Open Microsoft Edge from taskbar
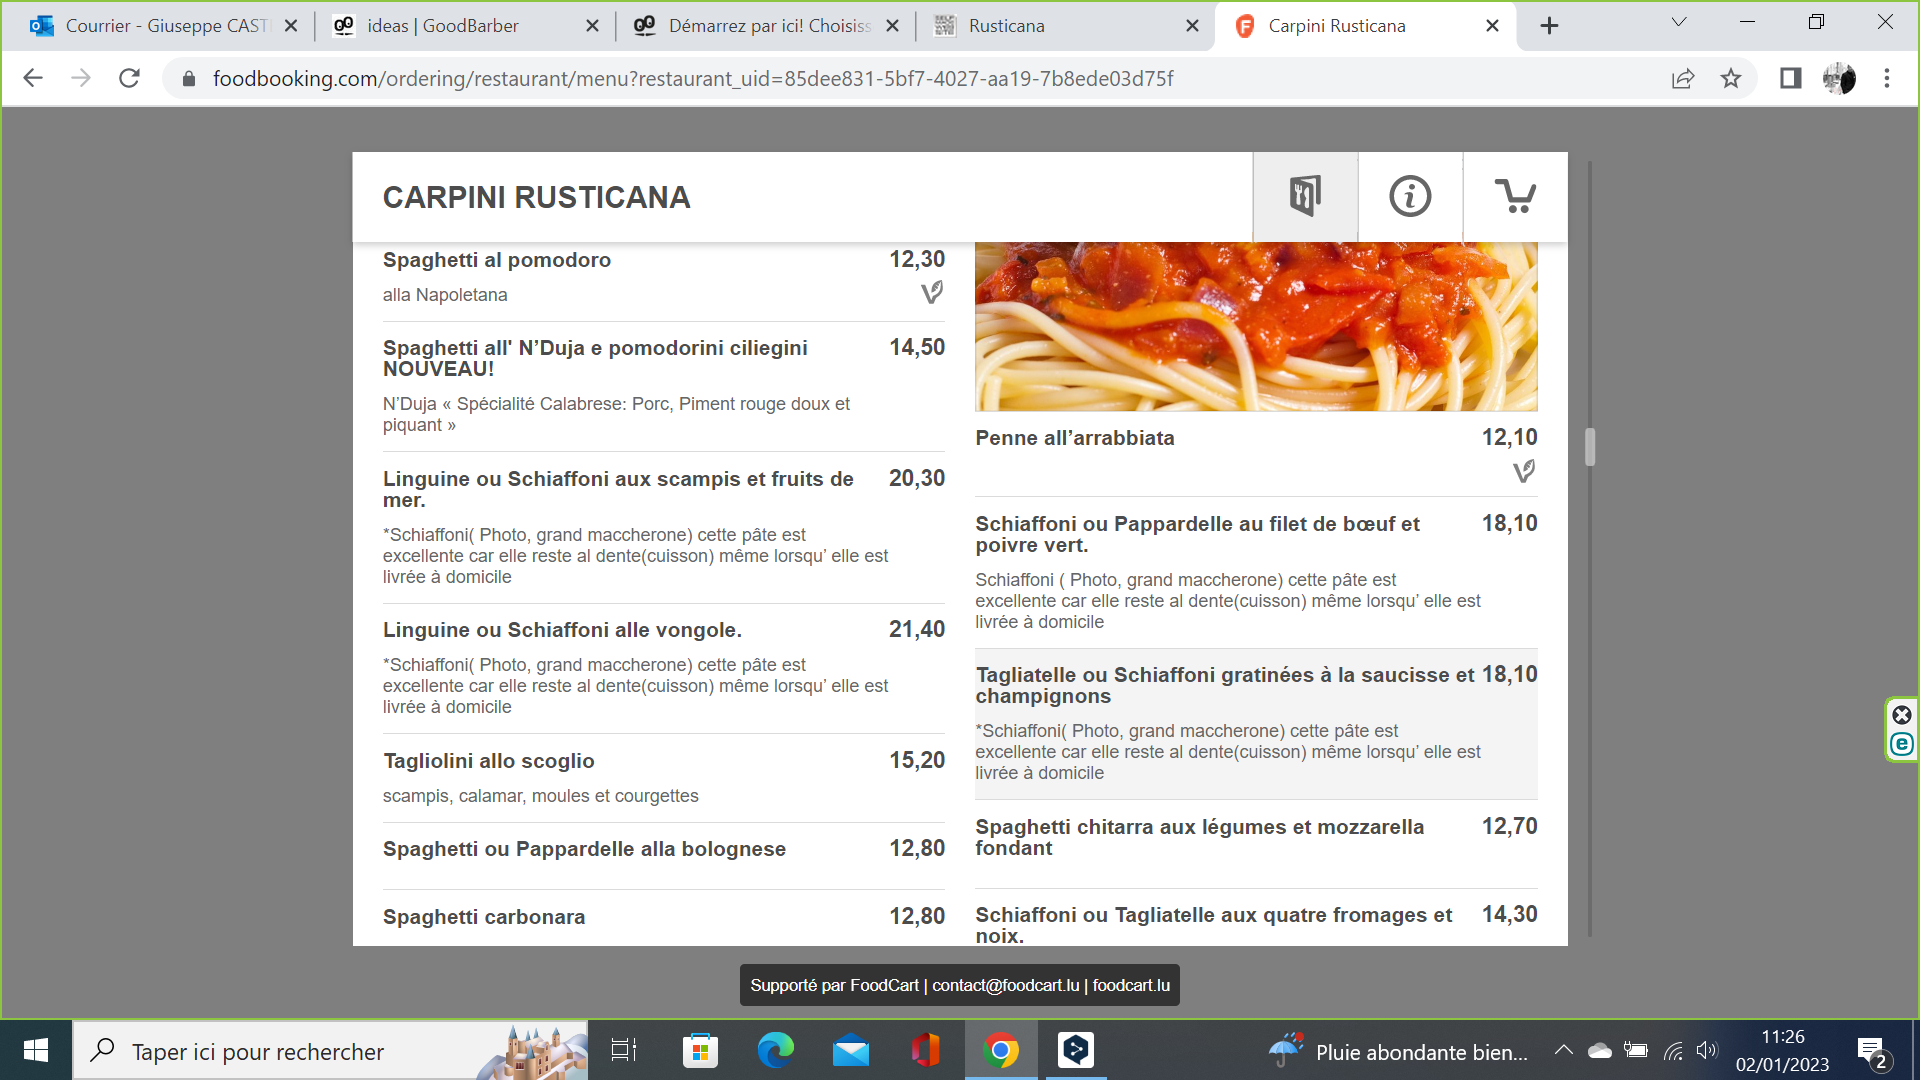 click(x=775, y=1050)
